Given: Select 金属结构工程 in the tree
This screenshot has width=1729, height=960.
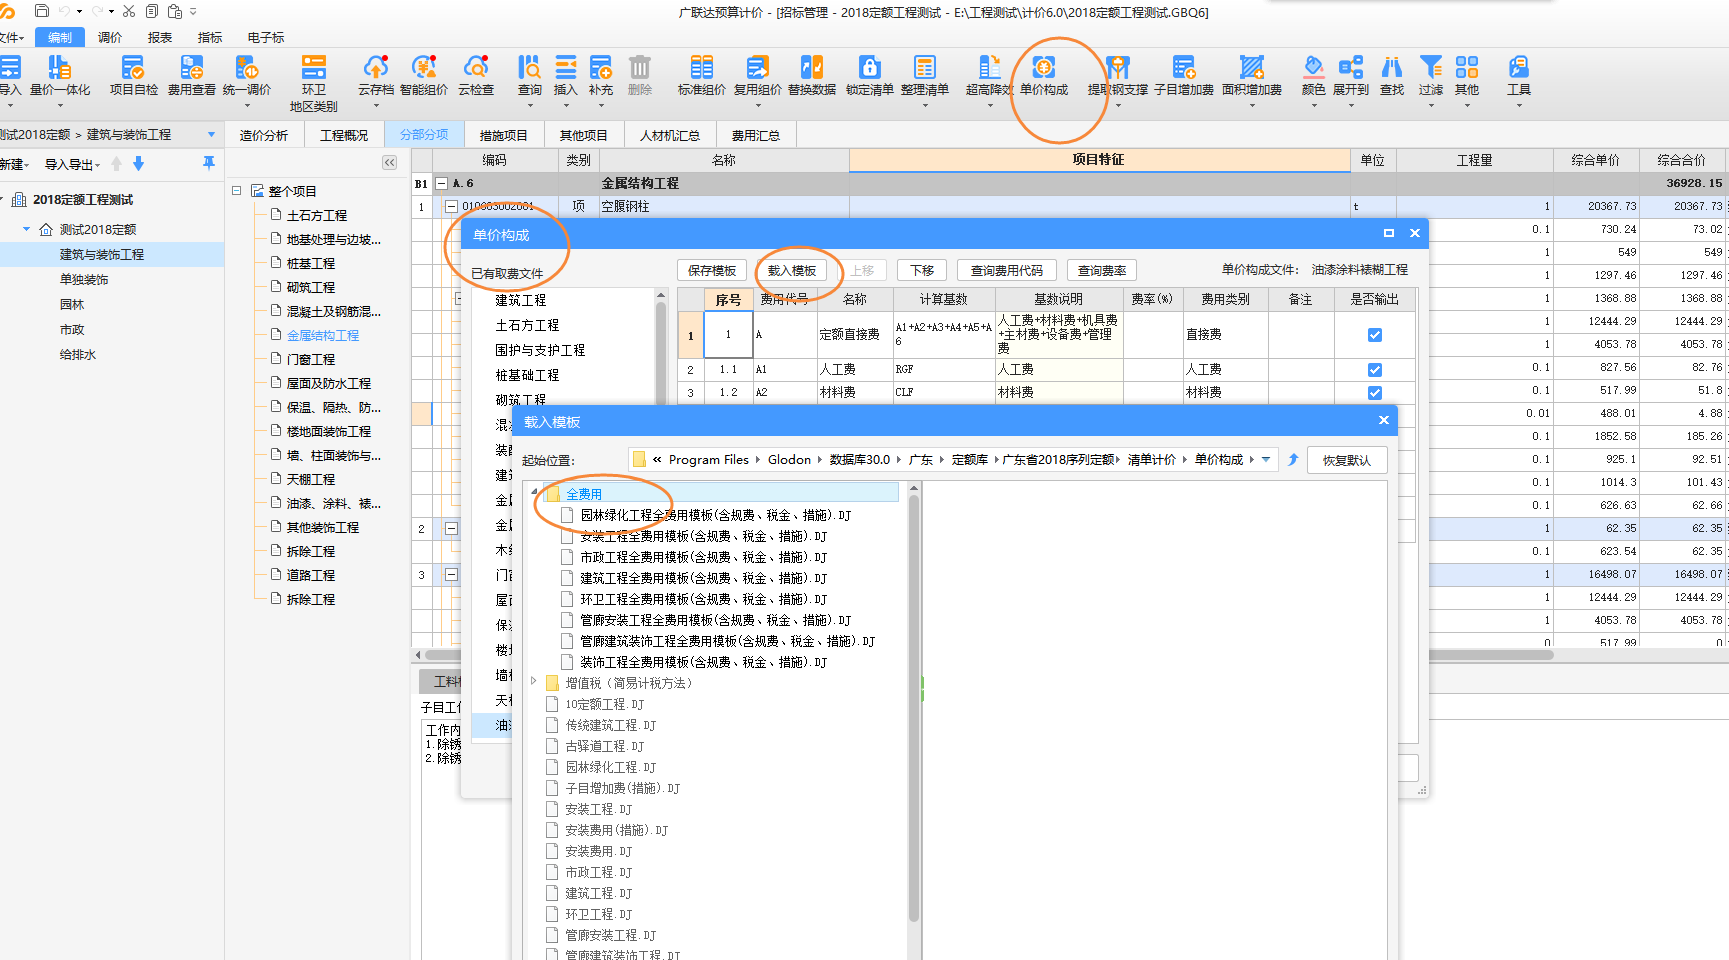Looking at the screenshot, I should 322,335.
